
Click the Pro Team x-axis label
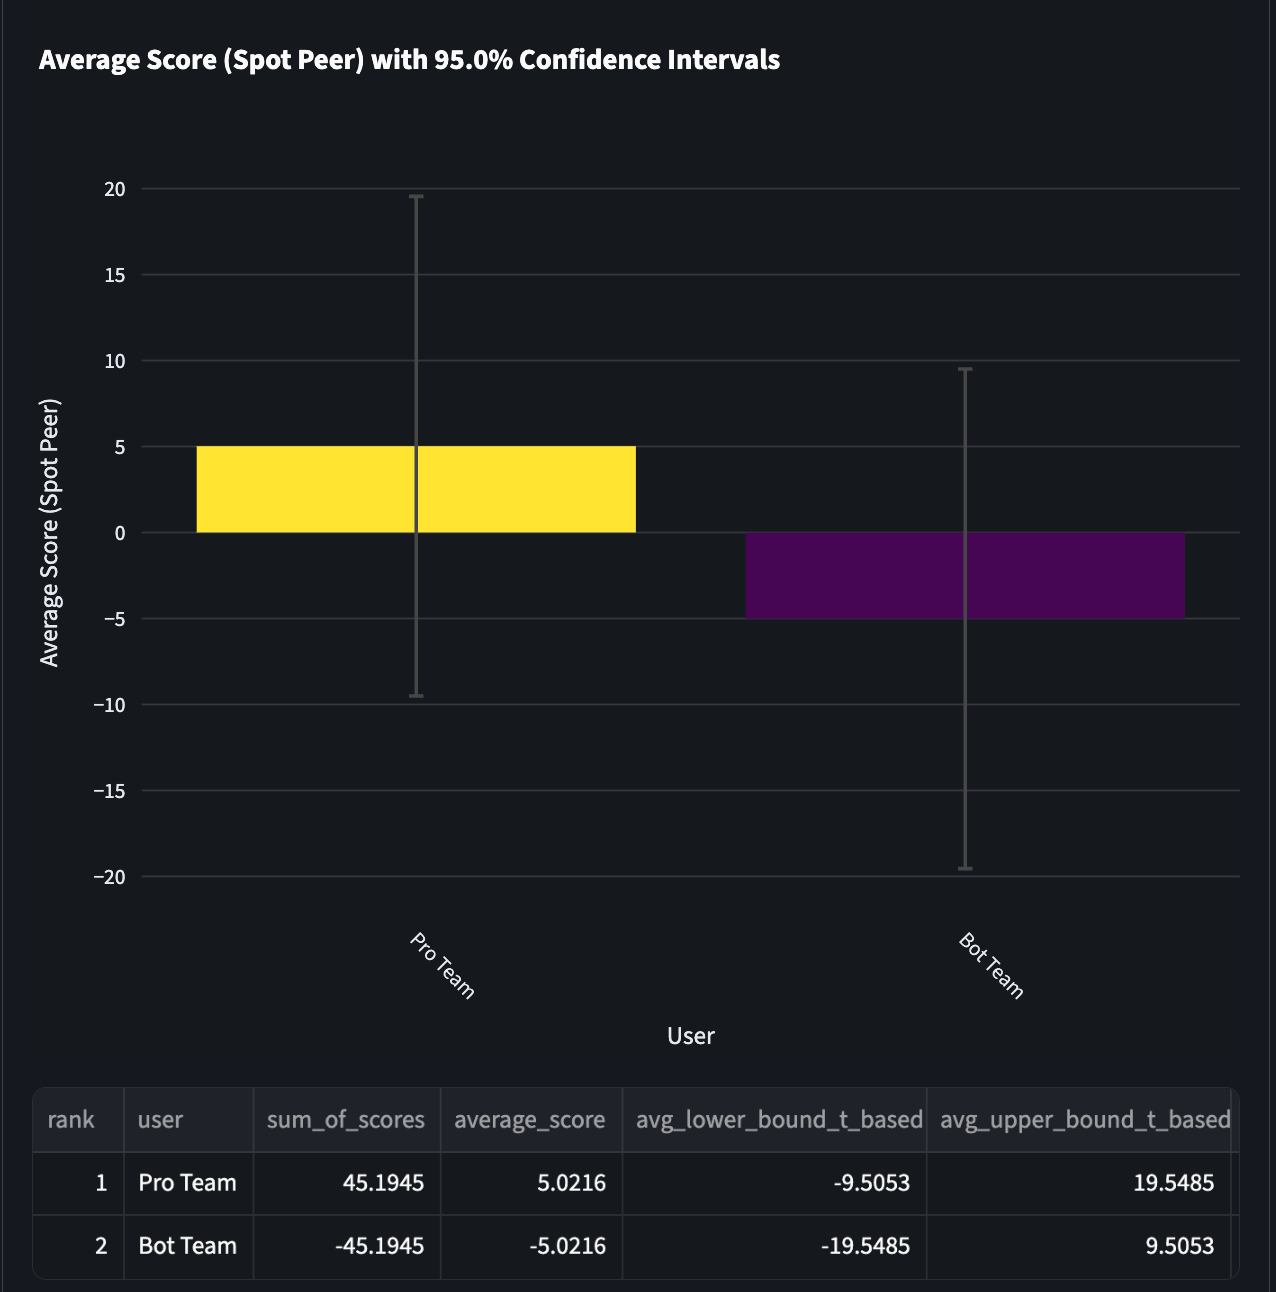442,965
